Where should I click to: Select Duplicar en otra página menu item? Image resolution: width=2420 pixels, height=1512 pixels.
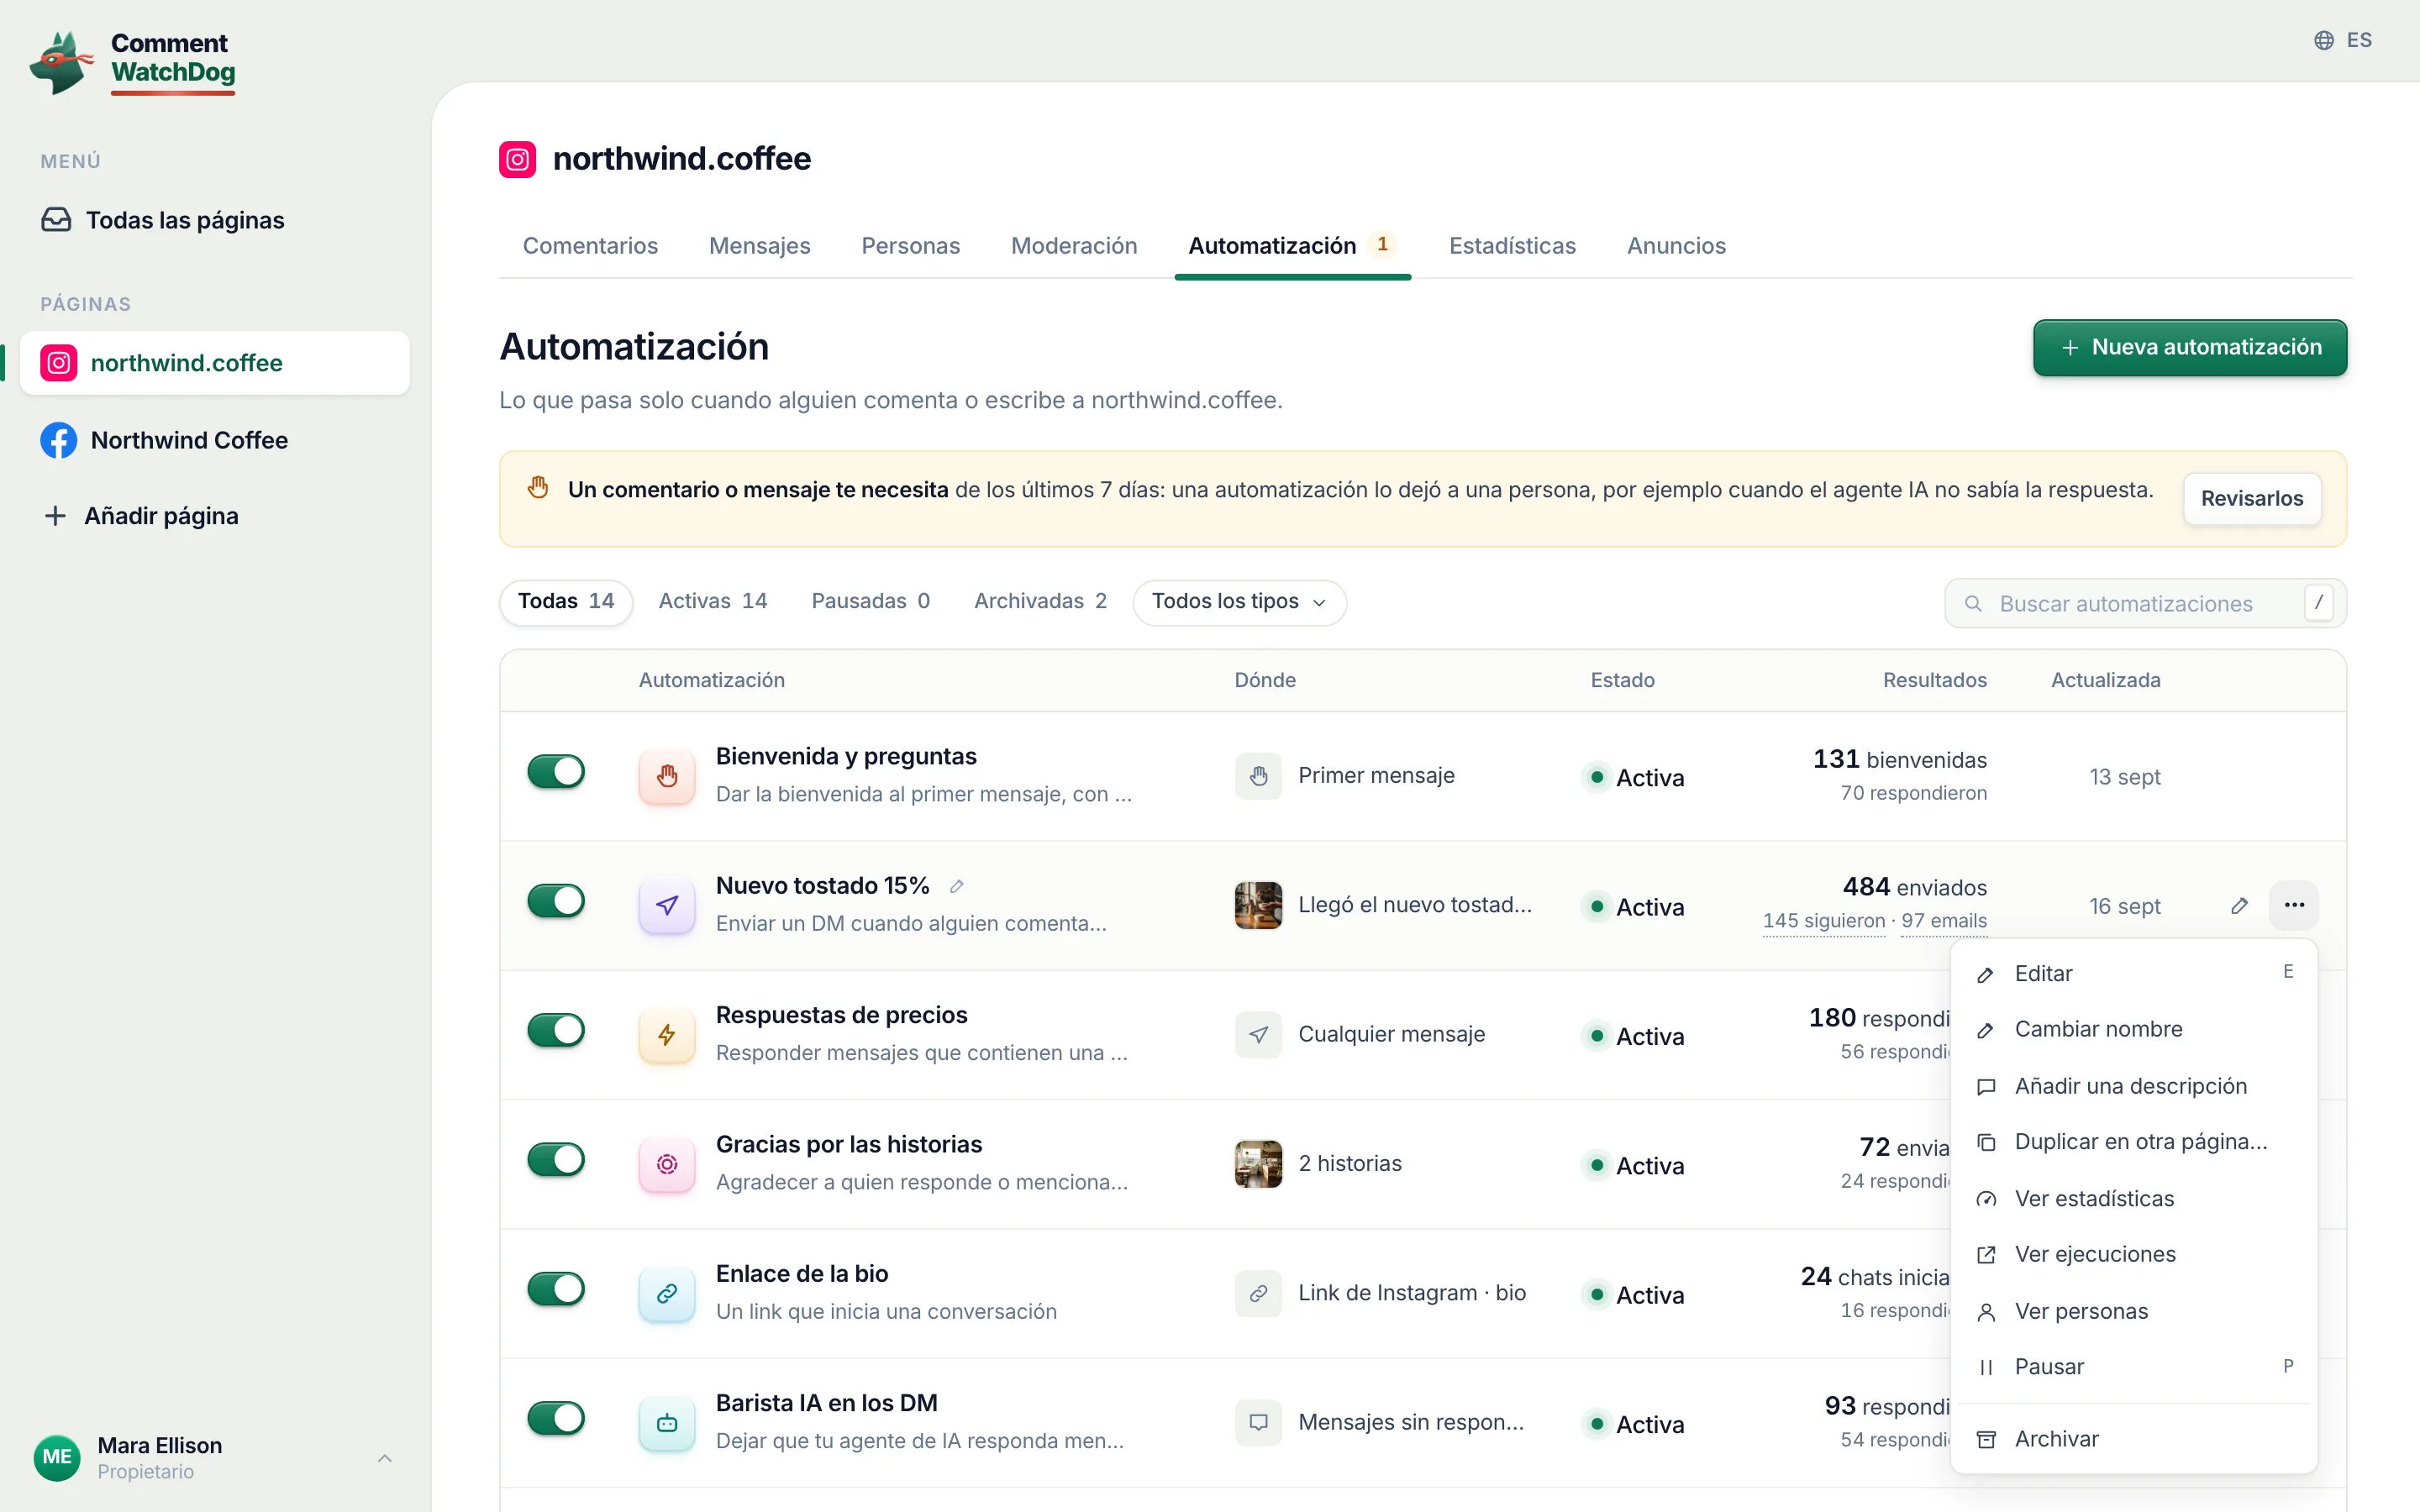(x=2133, y=1142)
